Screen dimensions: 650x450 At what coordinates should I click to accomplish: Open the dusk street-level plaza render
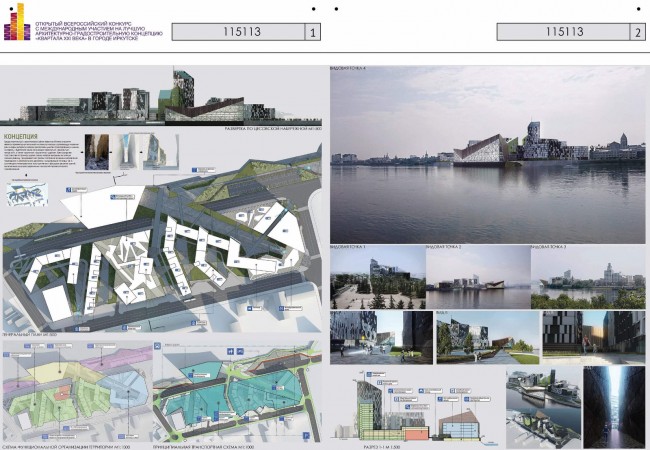click(381, 338)
